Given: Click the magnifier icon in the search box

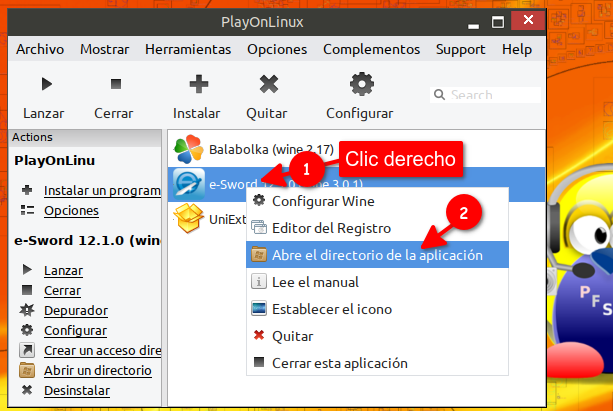Looking at the screenshot, I should click(439, 95).
